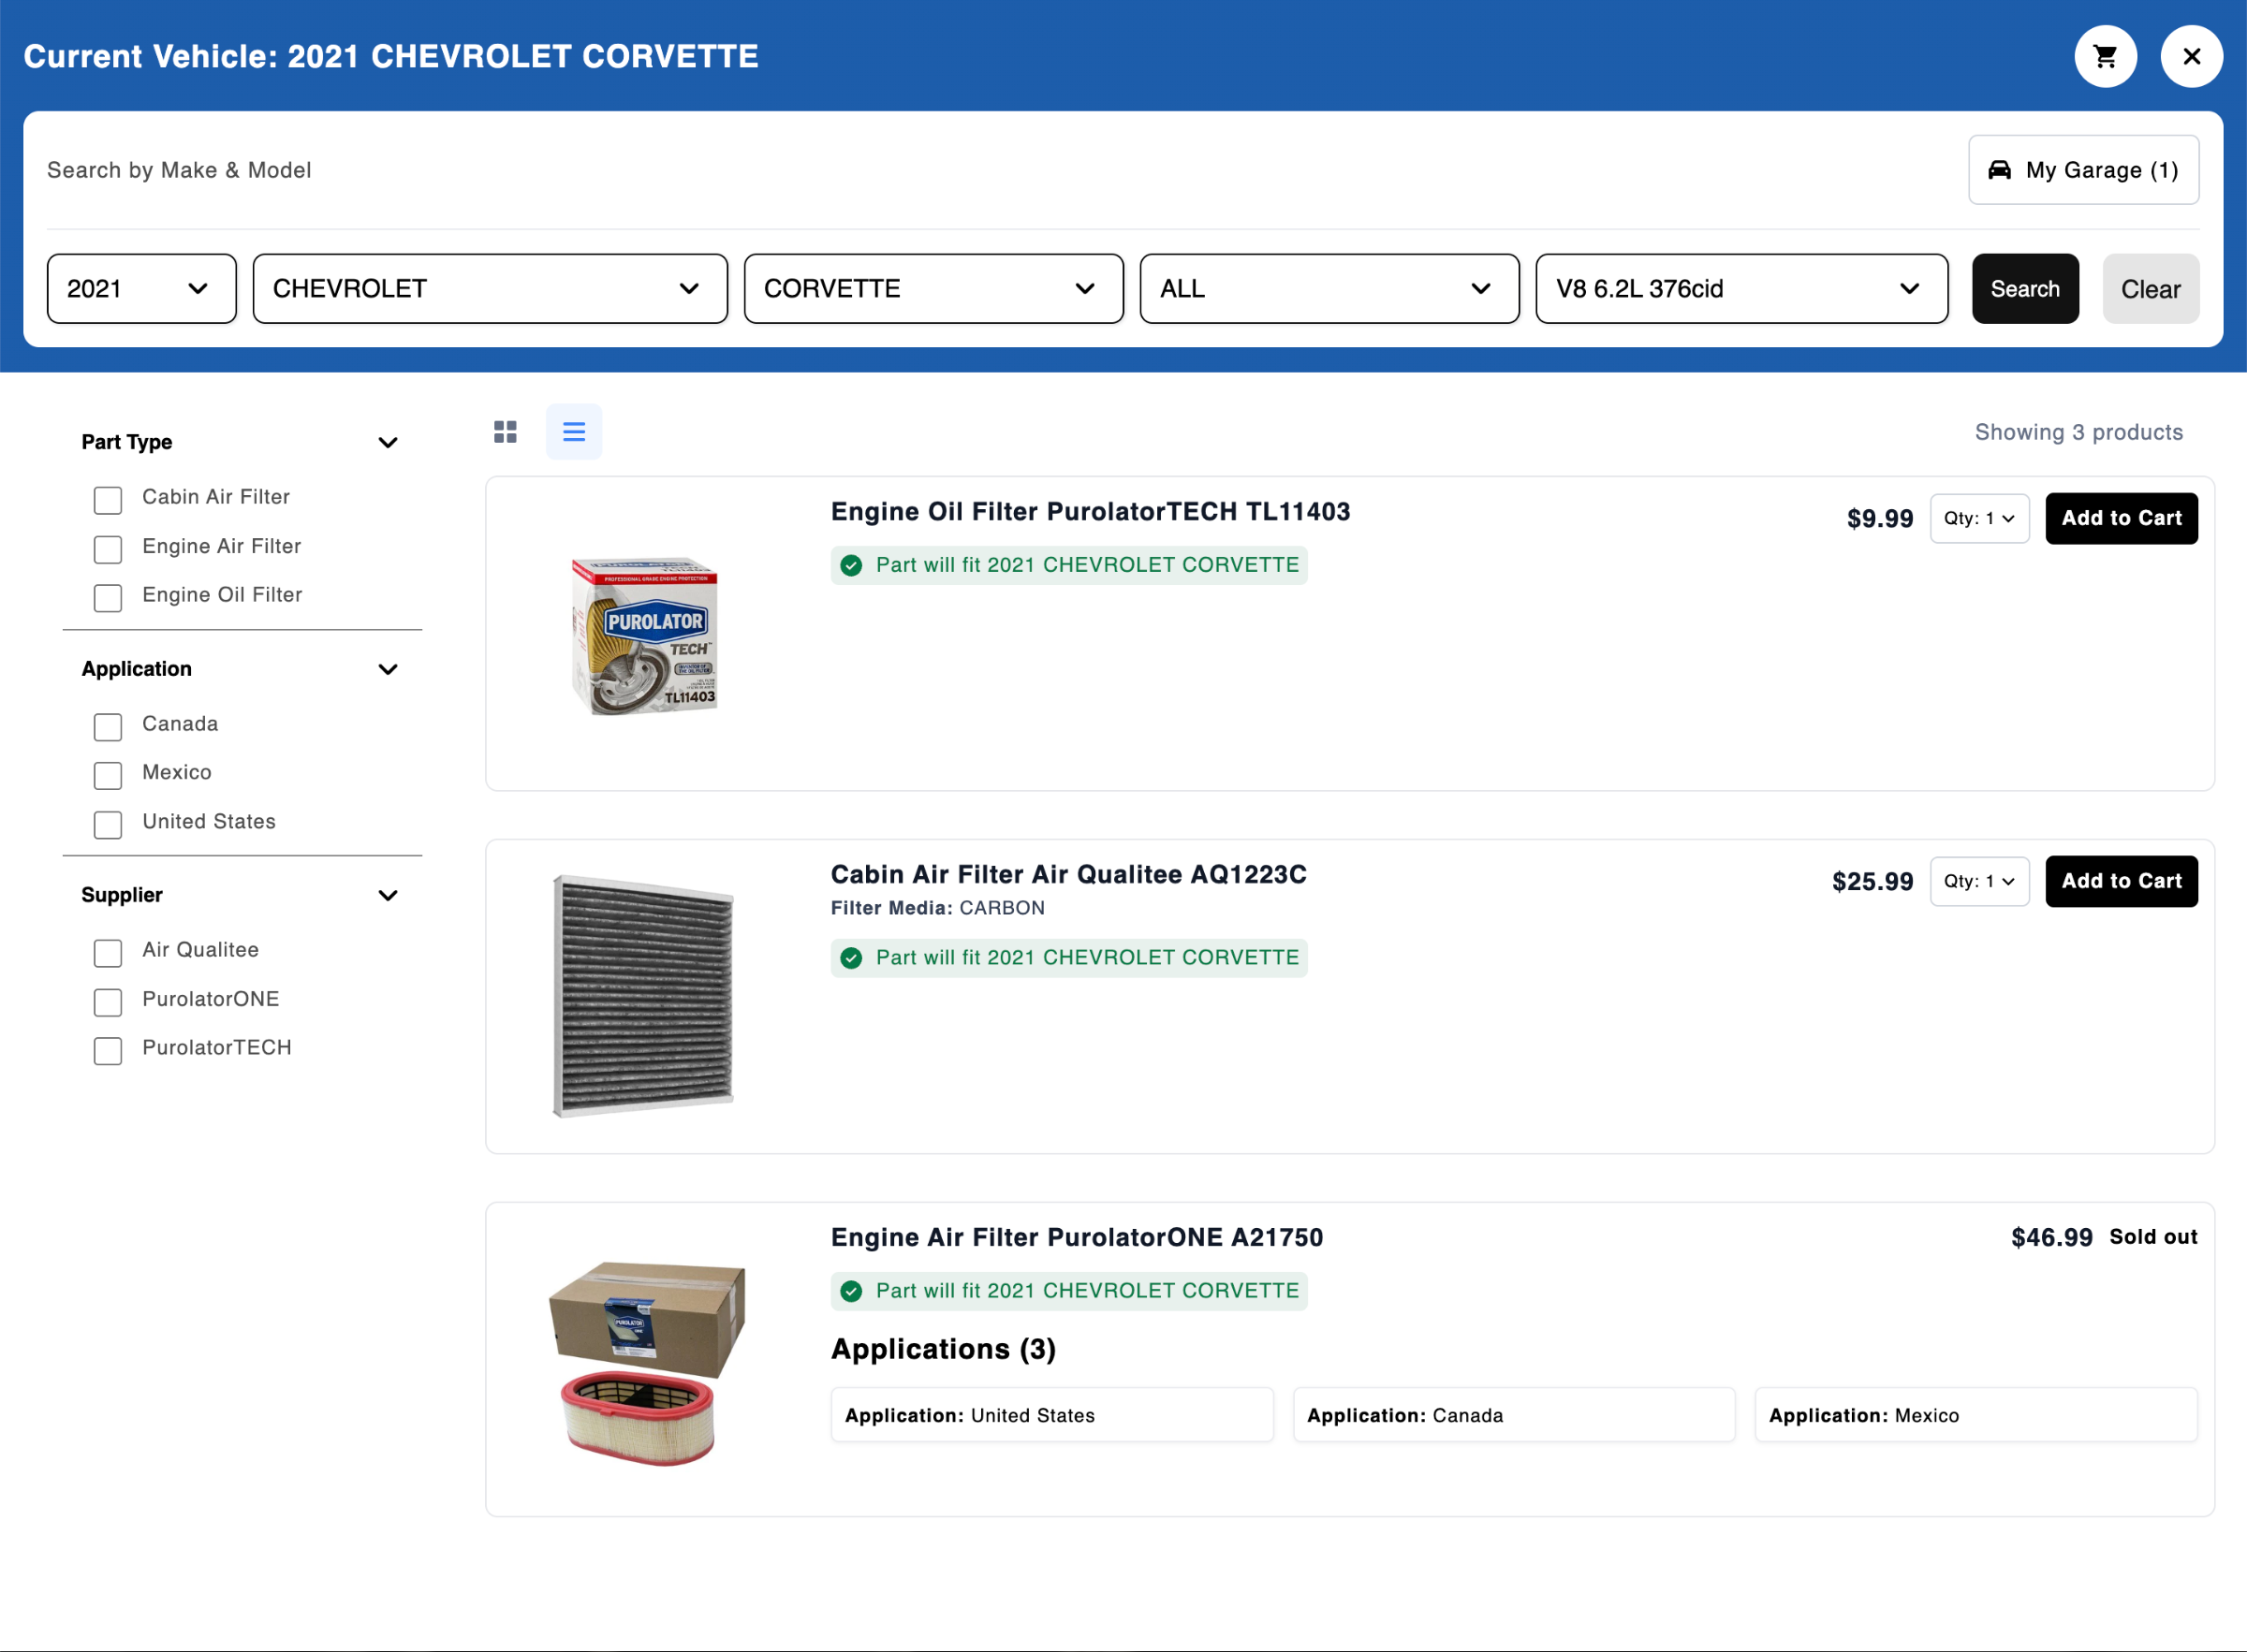The width and height of the screenshot is (2247, 1652).
Task: Open the model dropdown showing CORVETTE
Action: pyautogui.click(x=934, y=289)
